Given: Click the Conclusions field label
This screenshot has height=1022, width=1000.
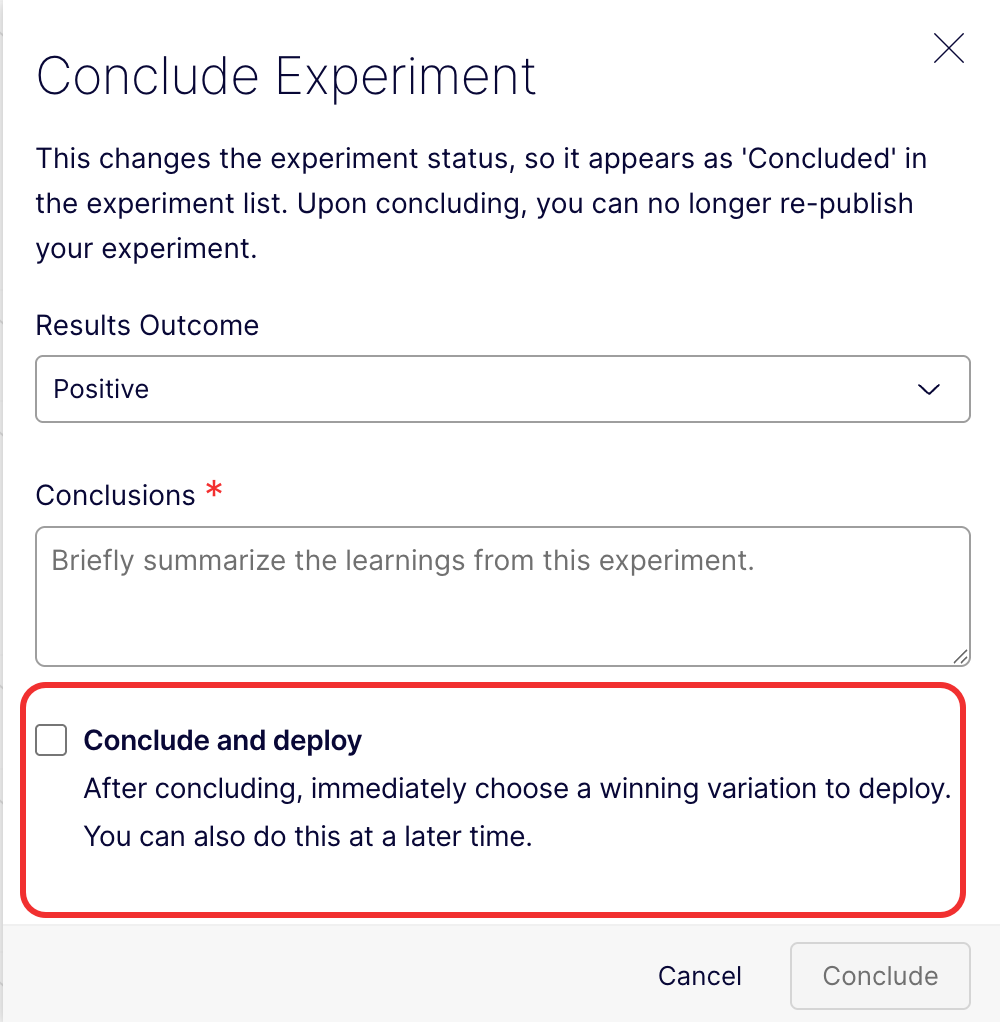Looking at the screenshot, I should click(x=115, y=495).
